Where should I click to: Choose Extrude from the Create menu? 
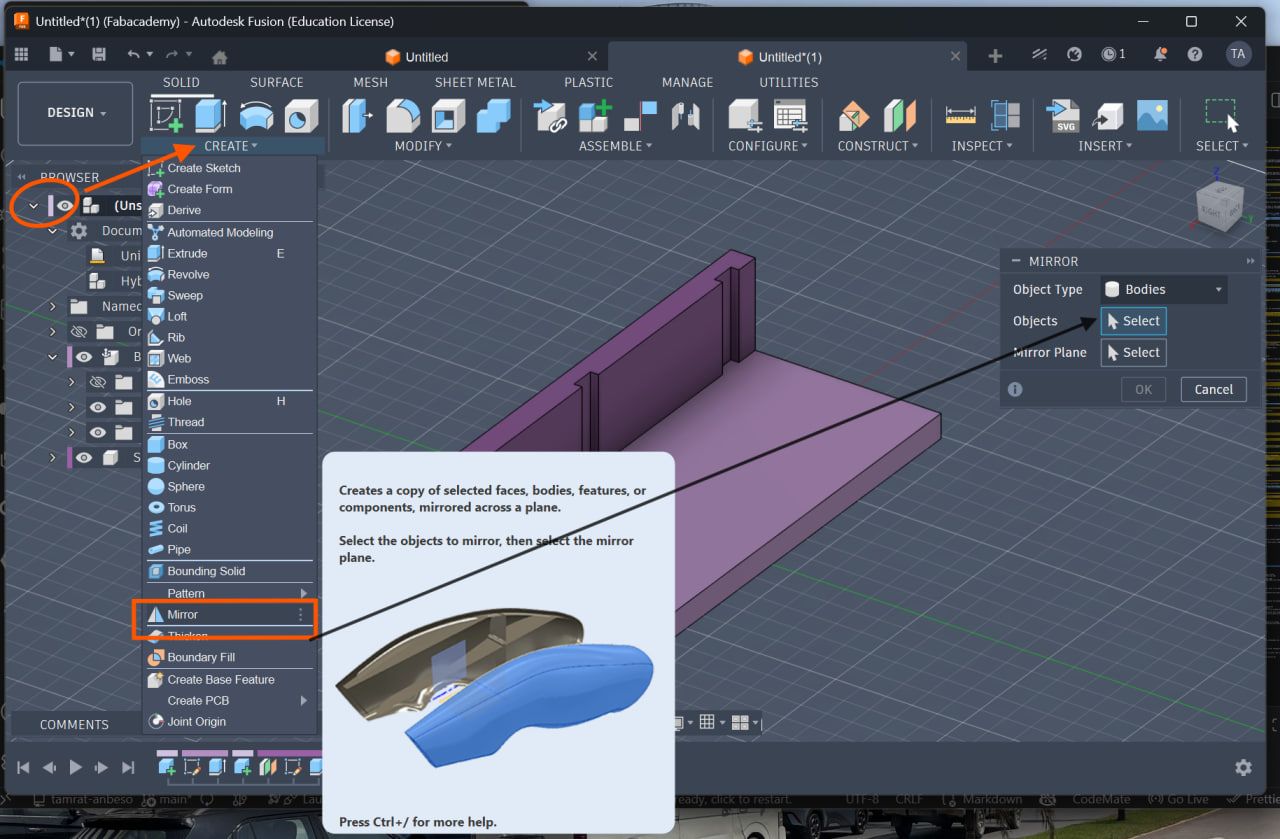(x=228, y=254)
